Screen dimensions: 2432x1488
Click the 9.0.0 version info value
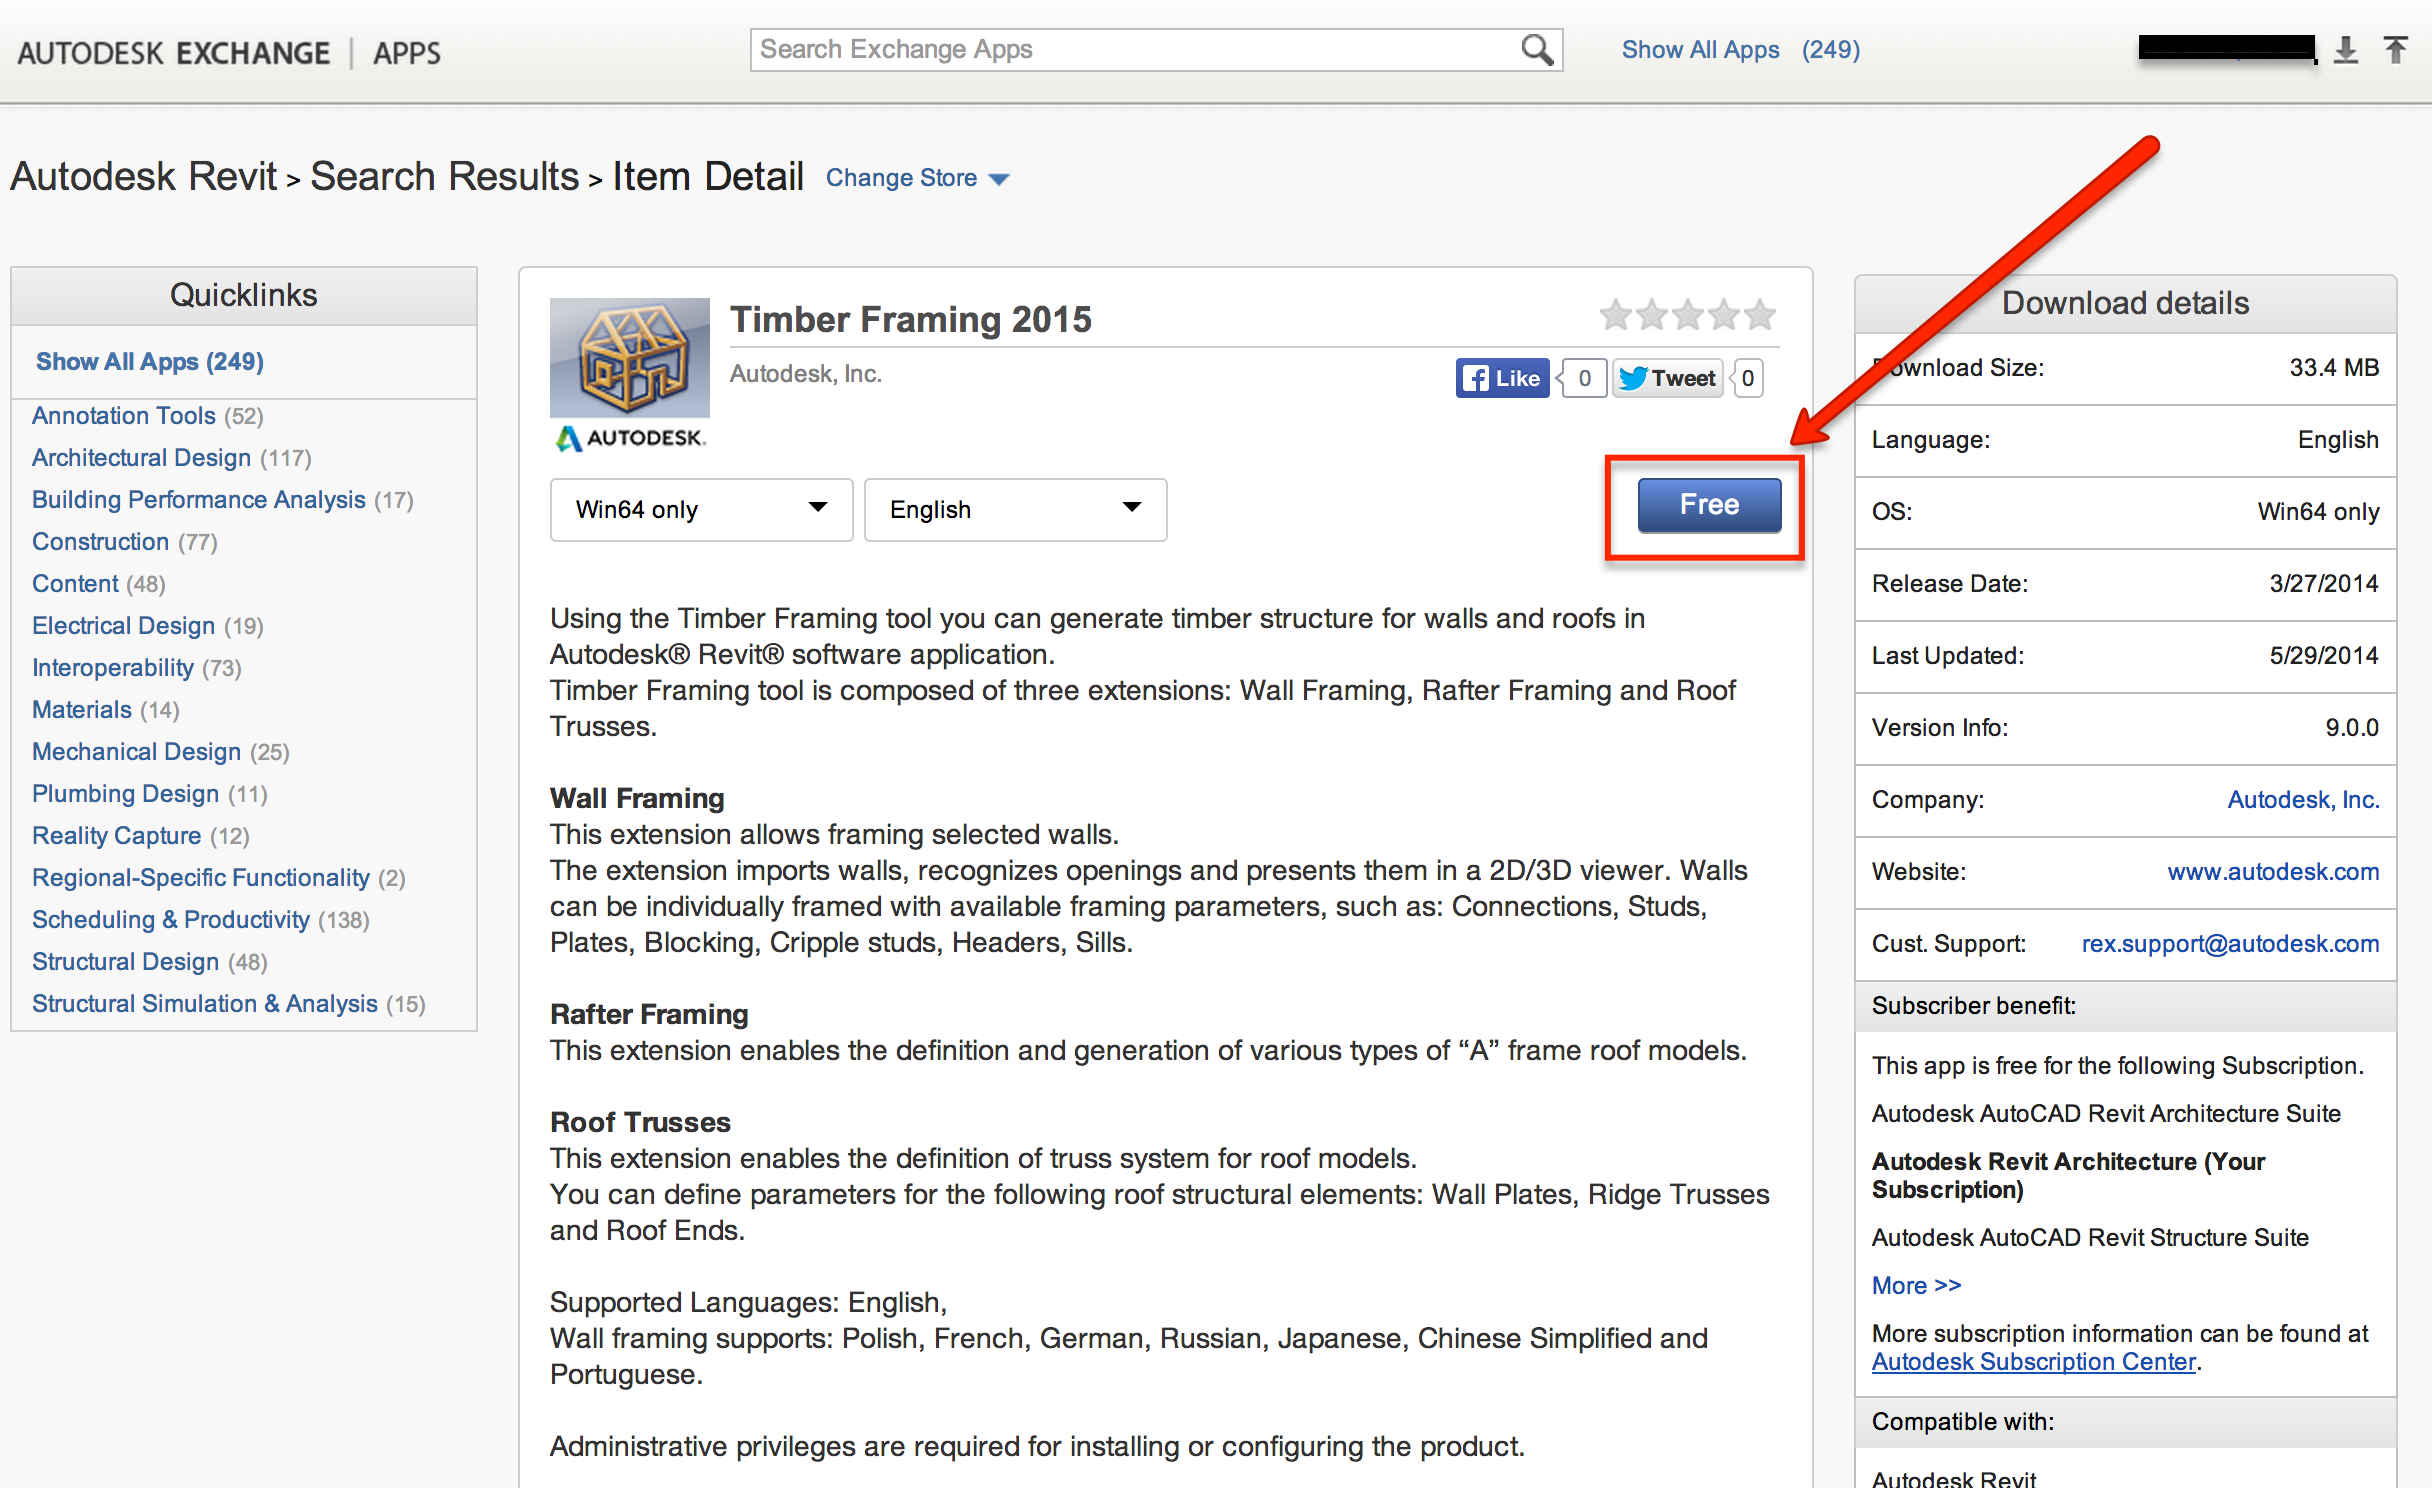point(2352,728)
